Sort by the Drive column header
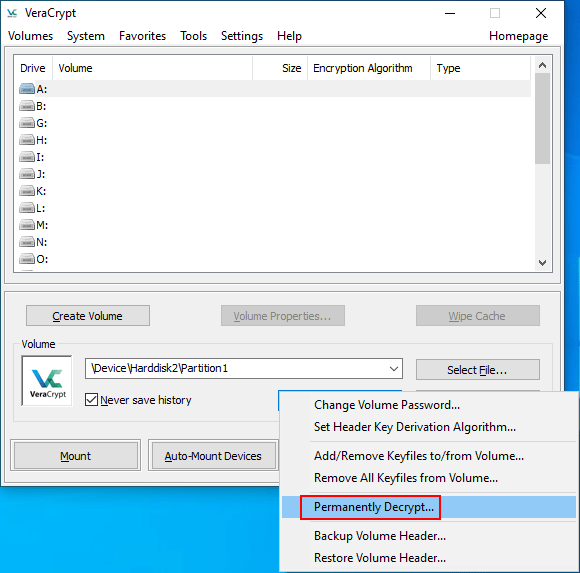Viewport: 580px width, 573px height. [x=33, y=68]
